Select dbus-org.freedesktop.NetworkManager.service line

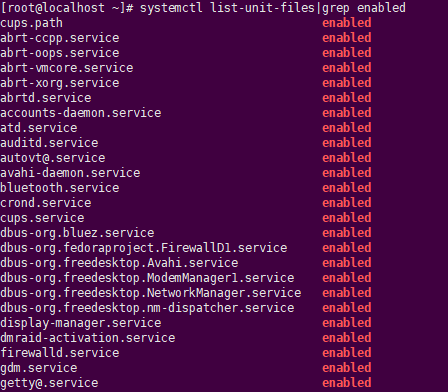151,293
